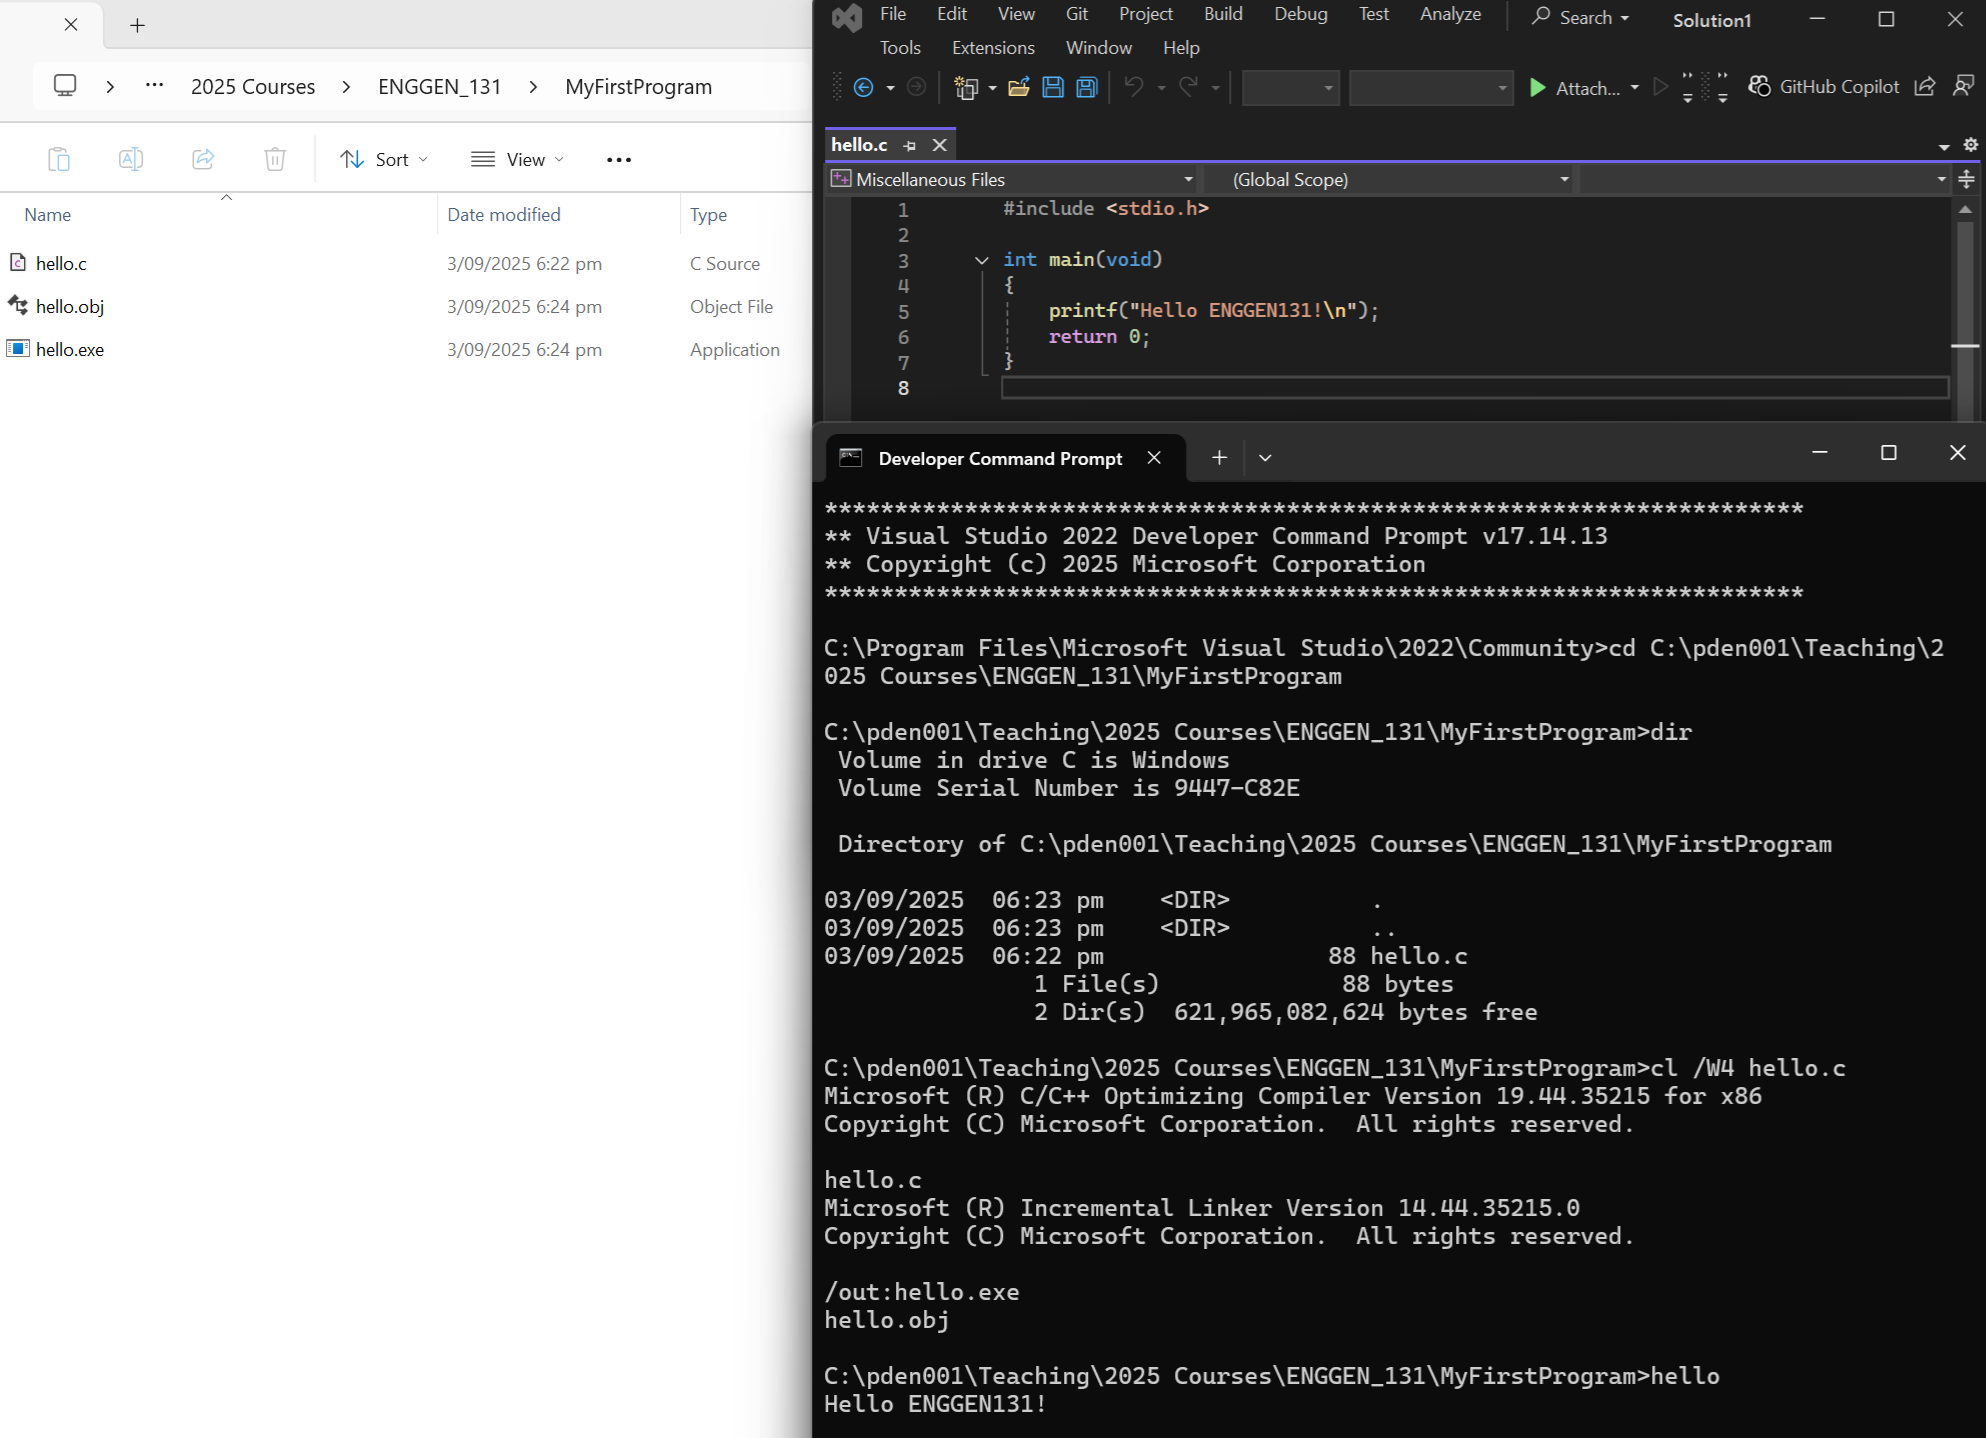Image resolution: width=1986 pixels, height=1438 pixels.
Task: Open the Debug menu
Action: pos(1300,14)
